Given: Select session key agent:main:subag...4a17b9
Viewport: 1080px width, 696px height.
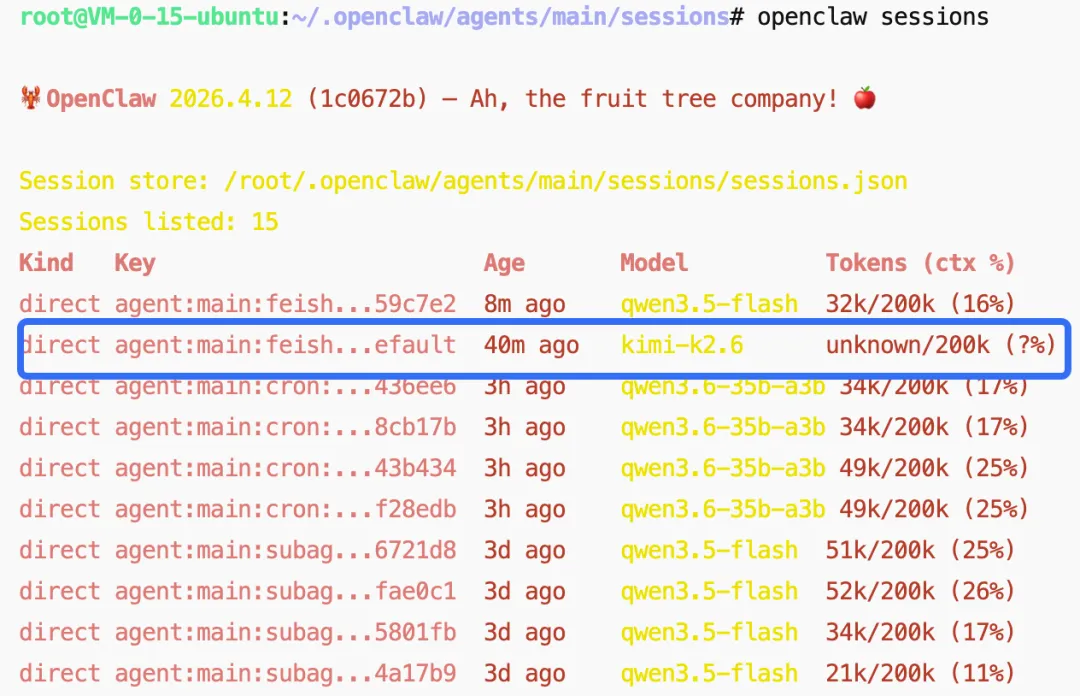Looking at the screenshot, I should (285, 673).
